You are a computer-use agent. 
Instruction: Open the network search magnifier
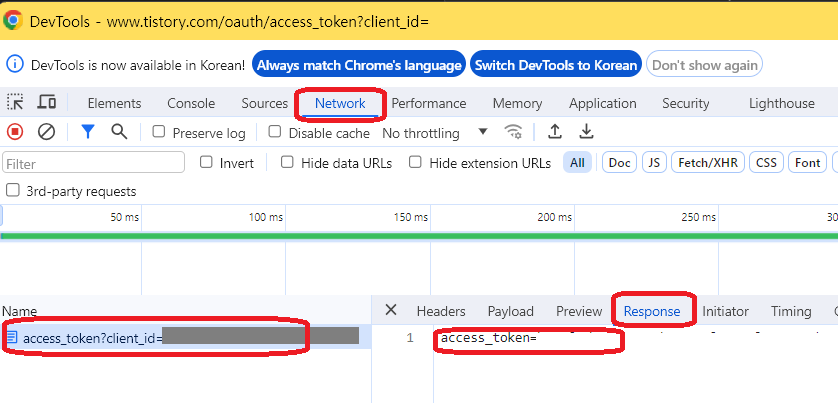(x=119, y=131)
